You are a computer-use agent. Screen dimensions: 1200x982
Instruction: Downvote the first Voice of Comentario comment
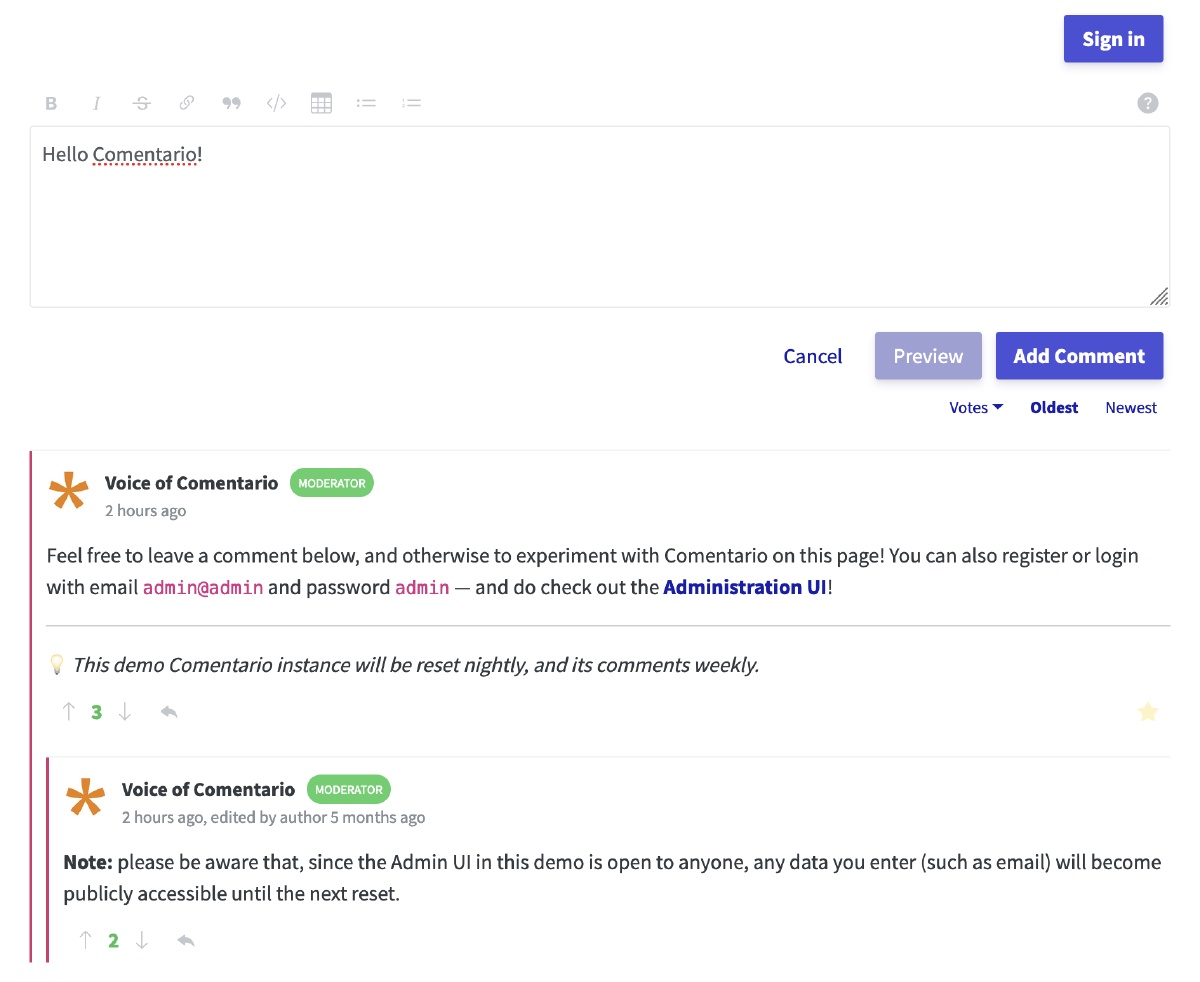(125, 712)
